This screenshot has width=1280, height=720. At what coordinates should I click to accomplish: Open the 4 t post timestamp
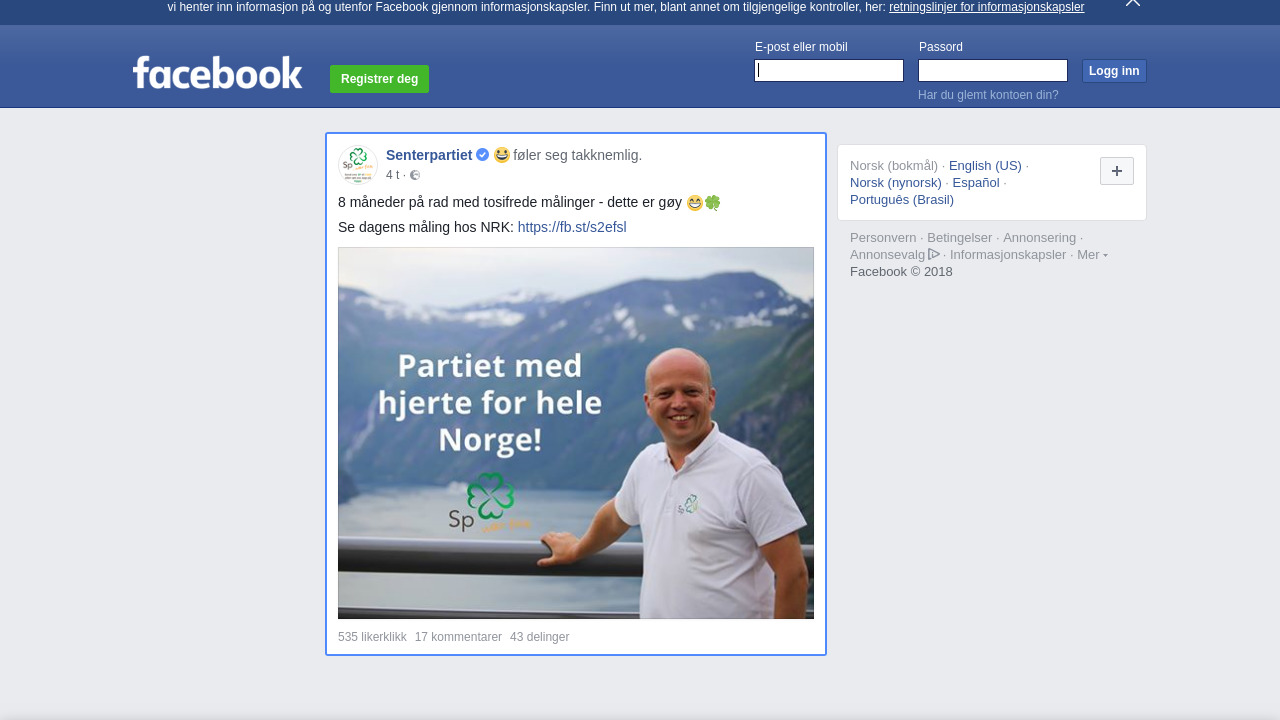tap(392, 175)
